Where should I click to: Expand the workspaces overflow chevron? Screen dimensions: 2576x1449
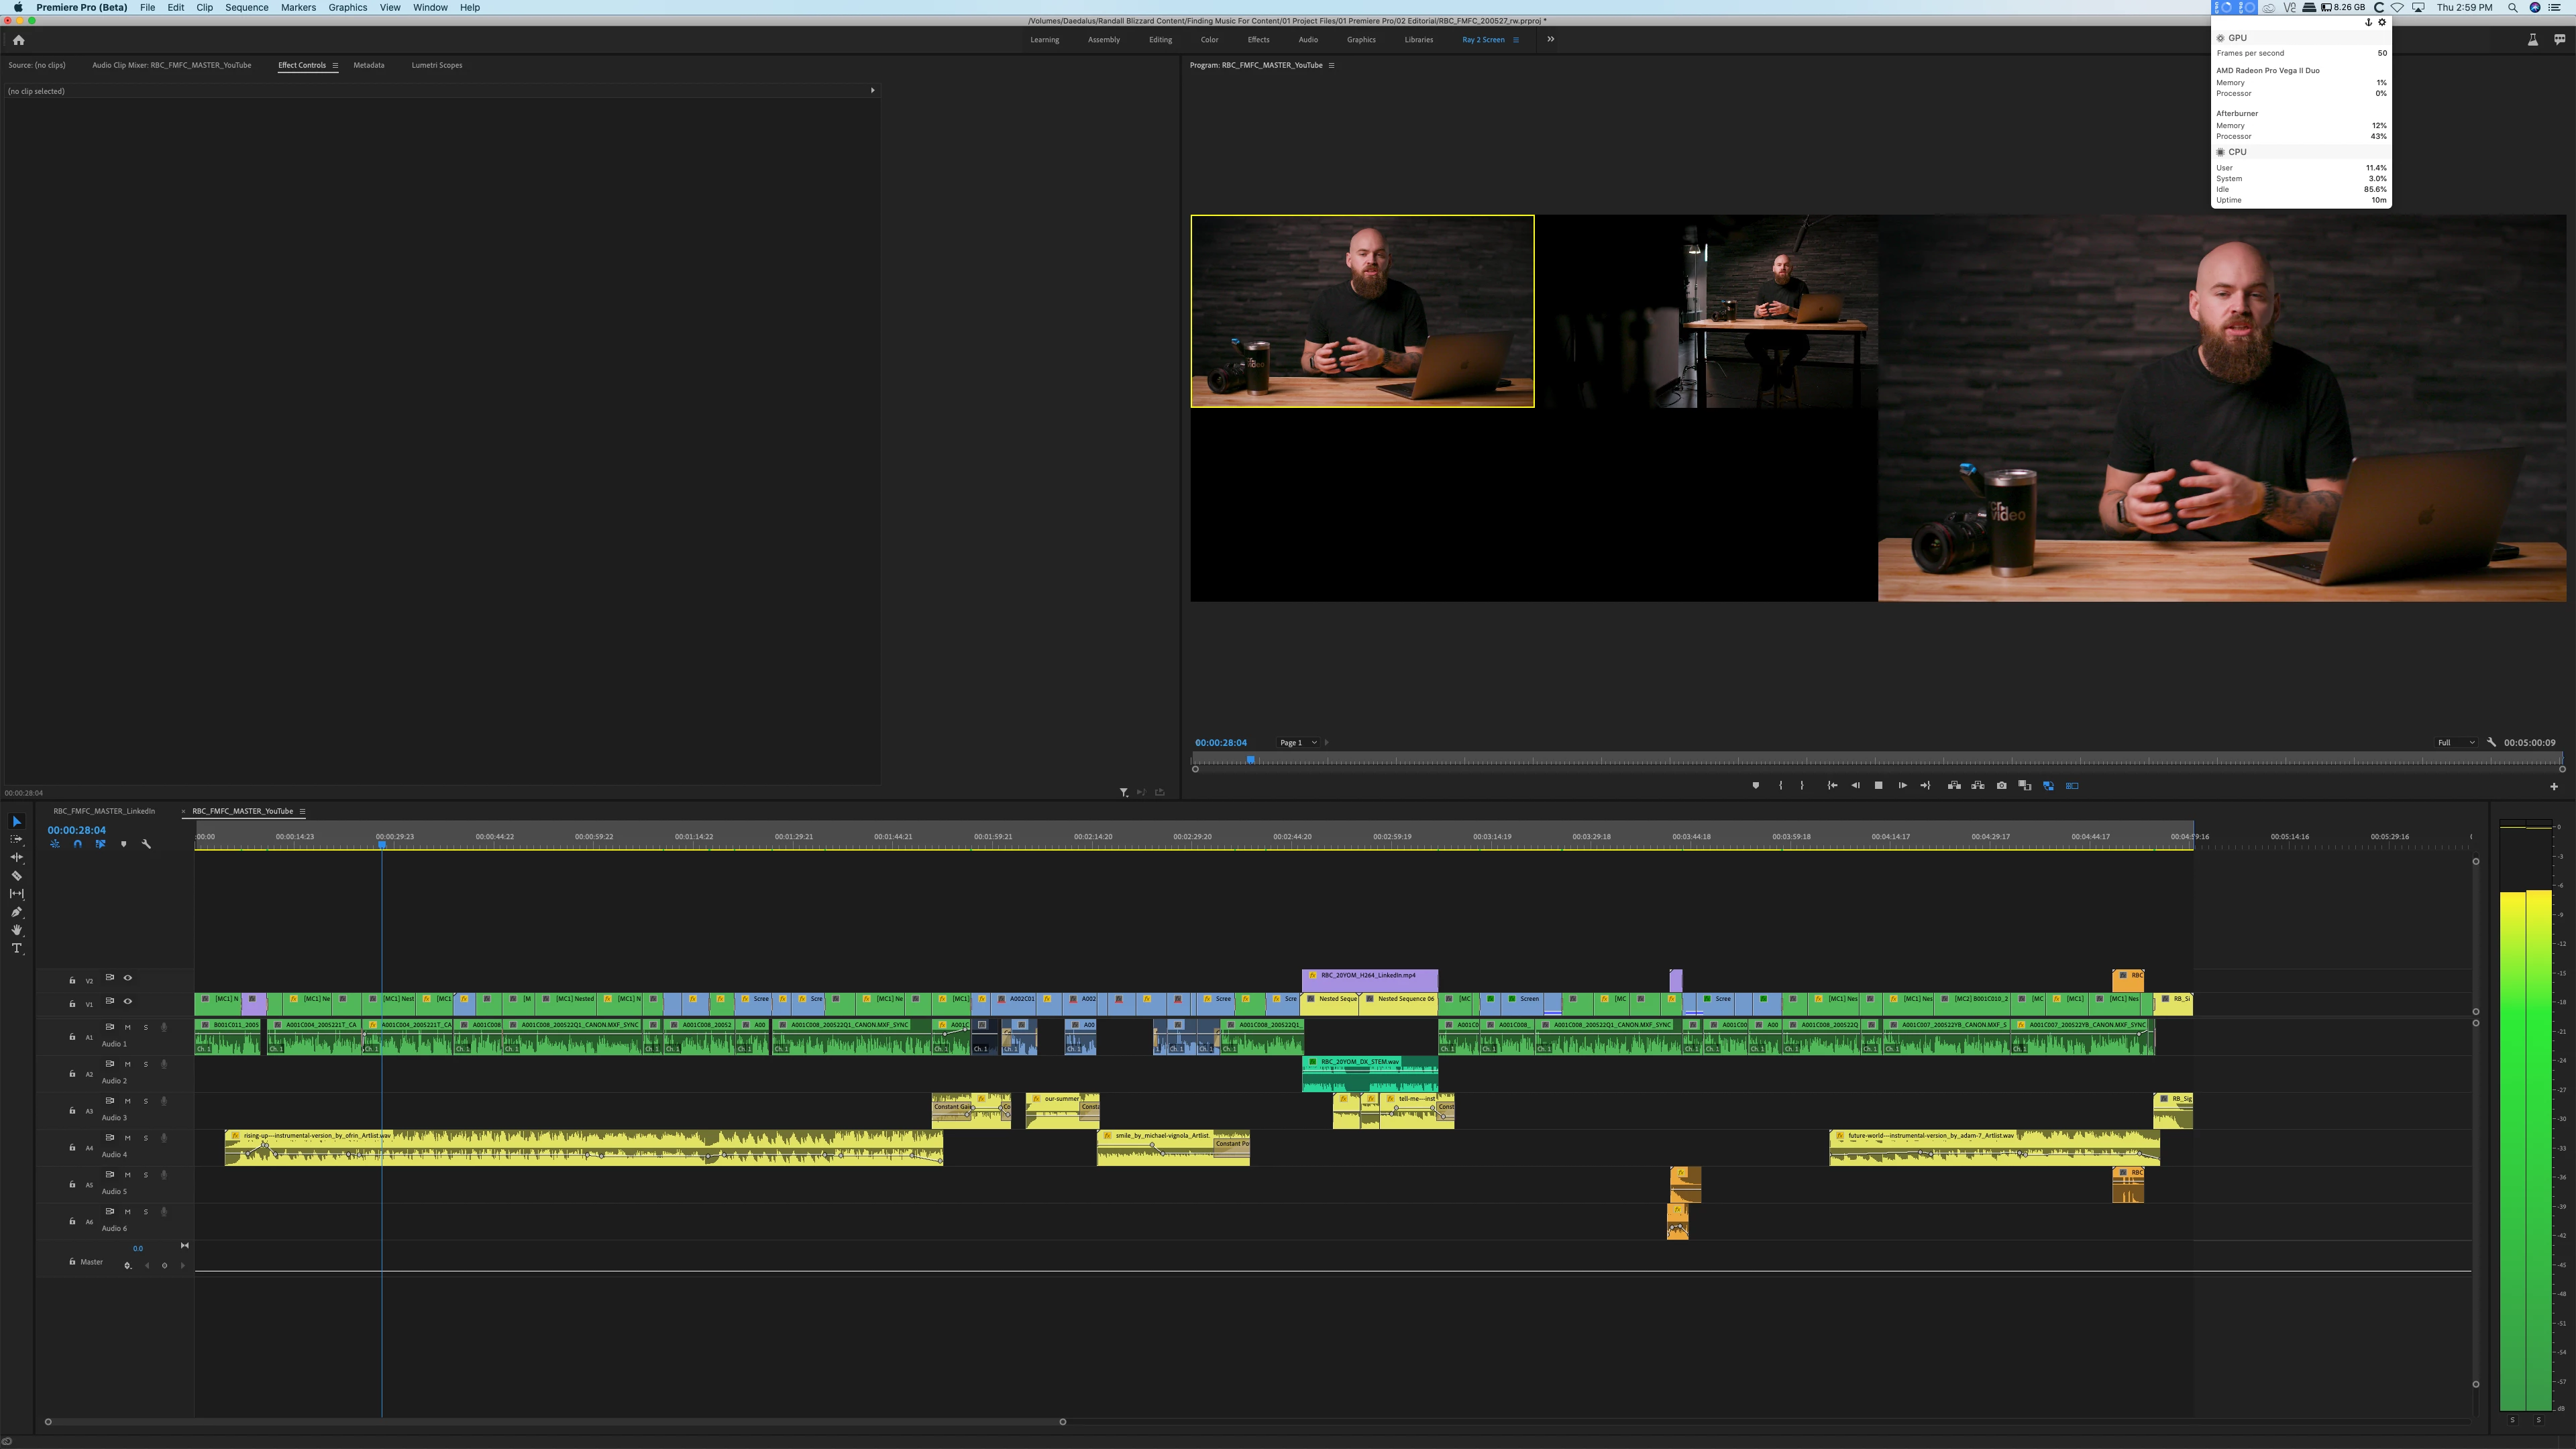tap(1551, 40)
